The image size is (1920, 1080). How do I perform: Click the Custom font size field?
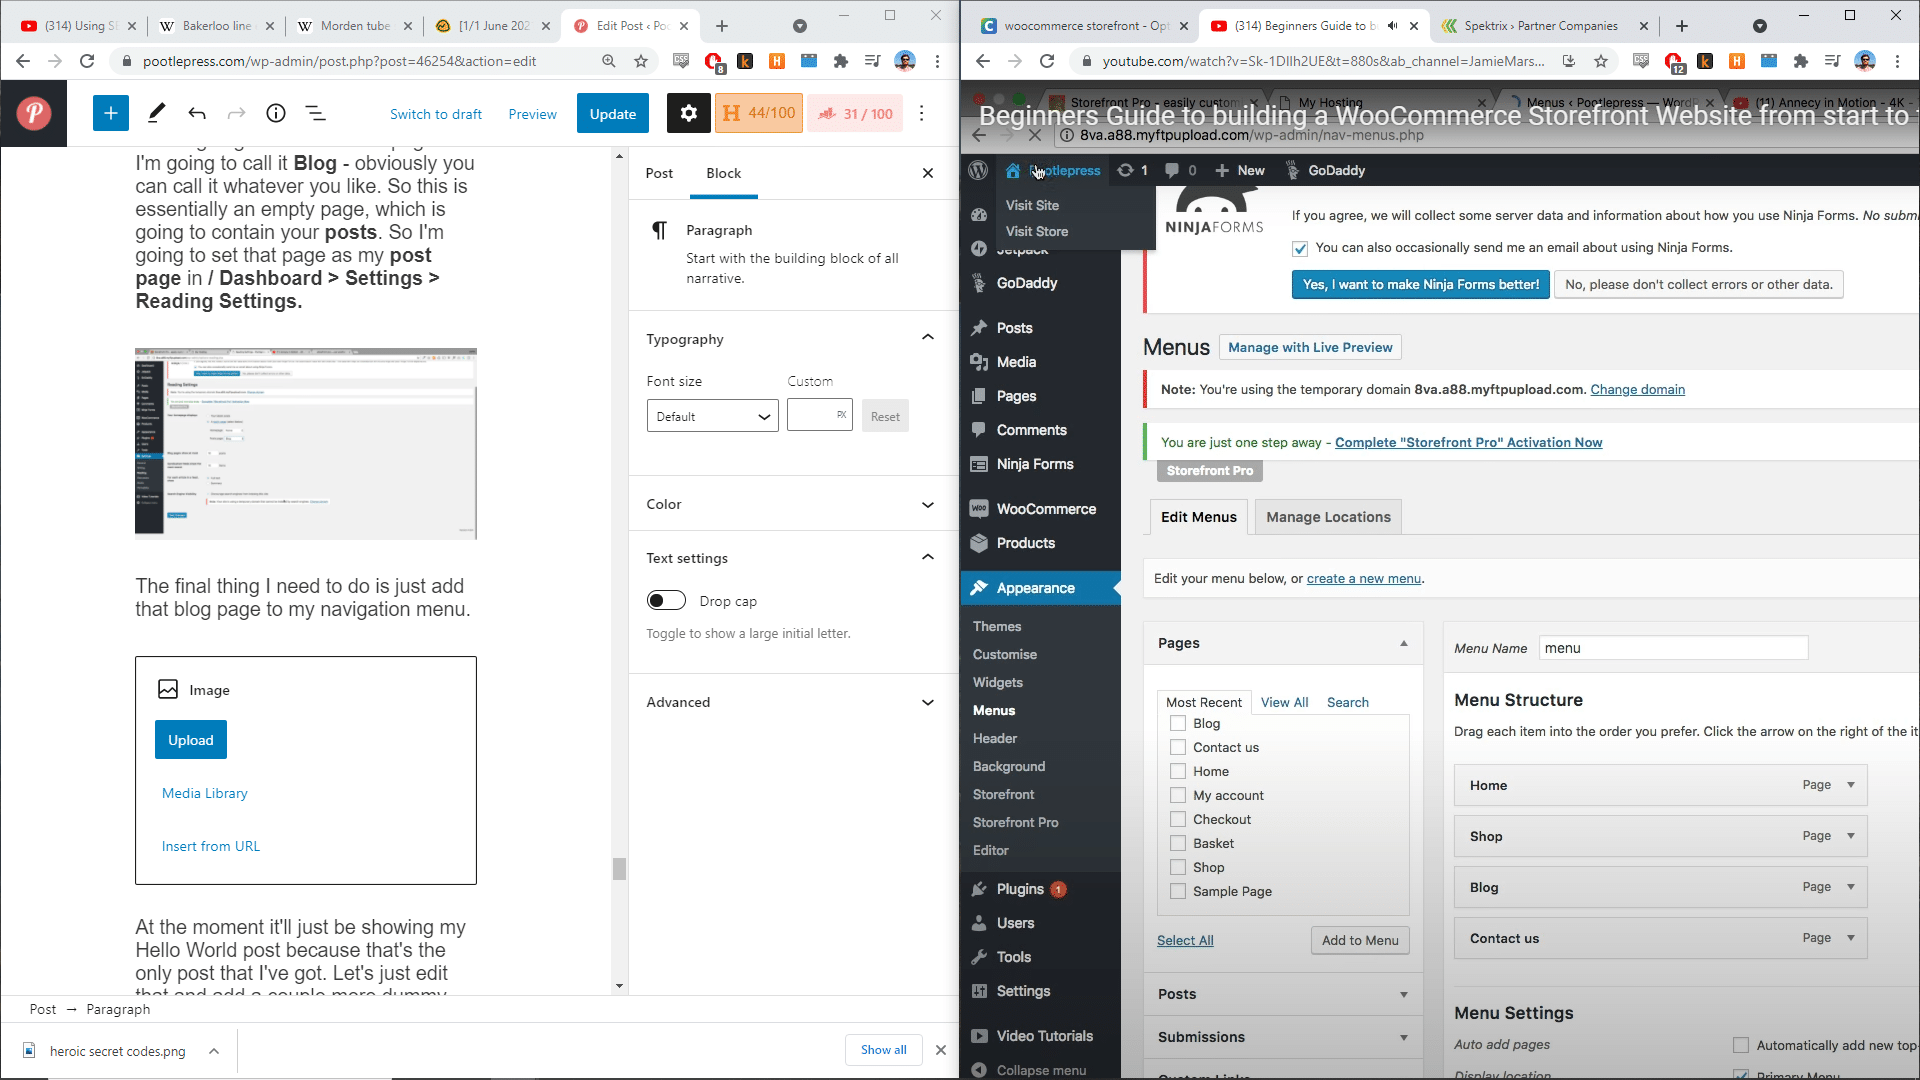click(x=819, y=415)
